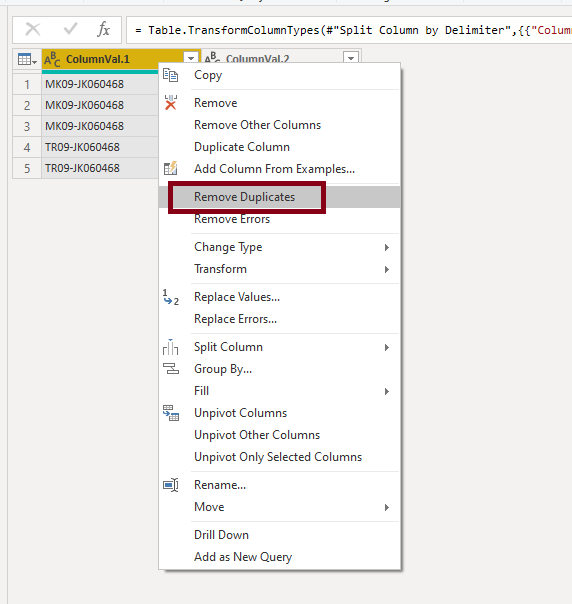Open ColumnVal.1 filter dropdown arrow

[x=191, y=59]
